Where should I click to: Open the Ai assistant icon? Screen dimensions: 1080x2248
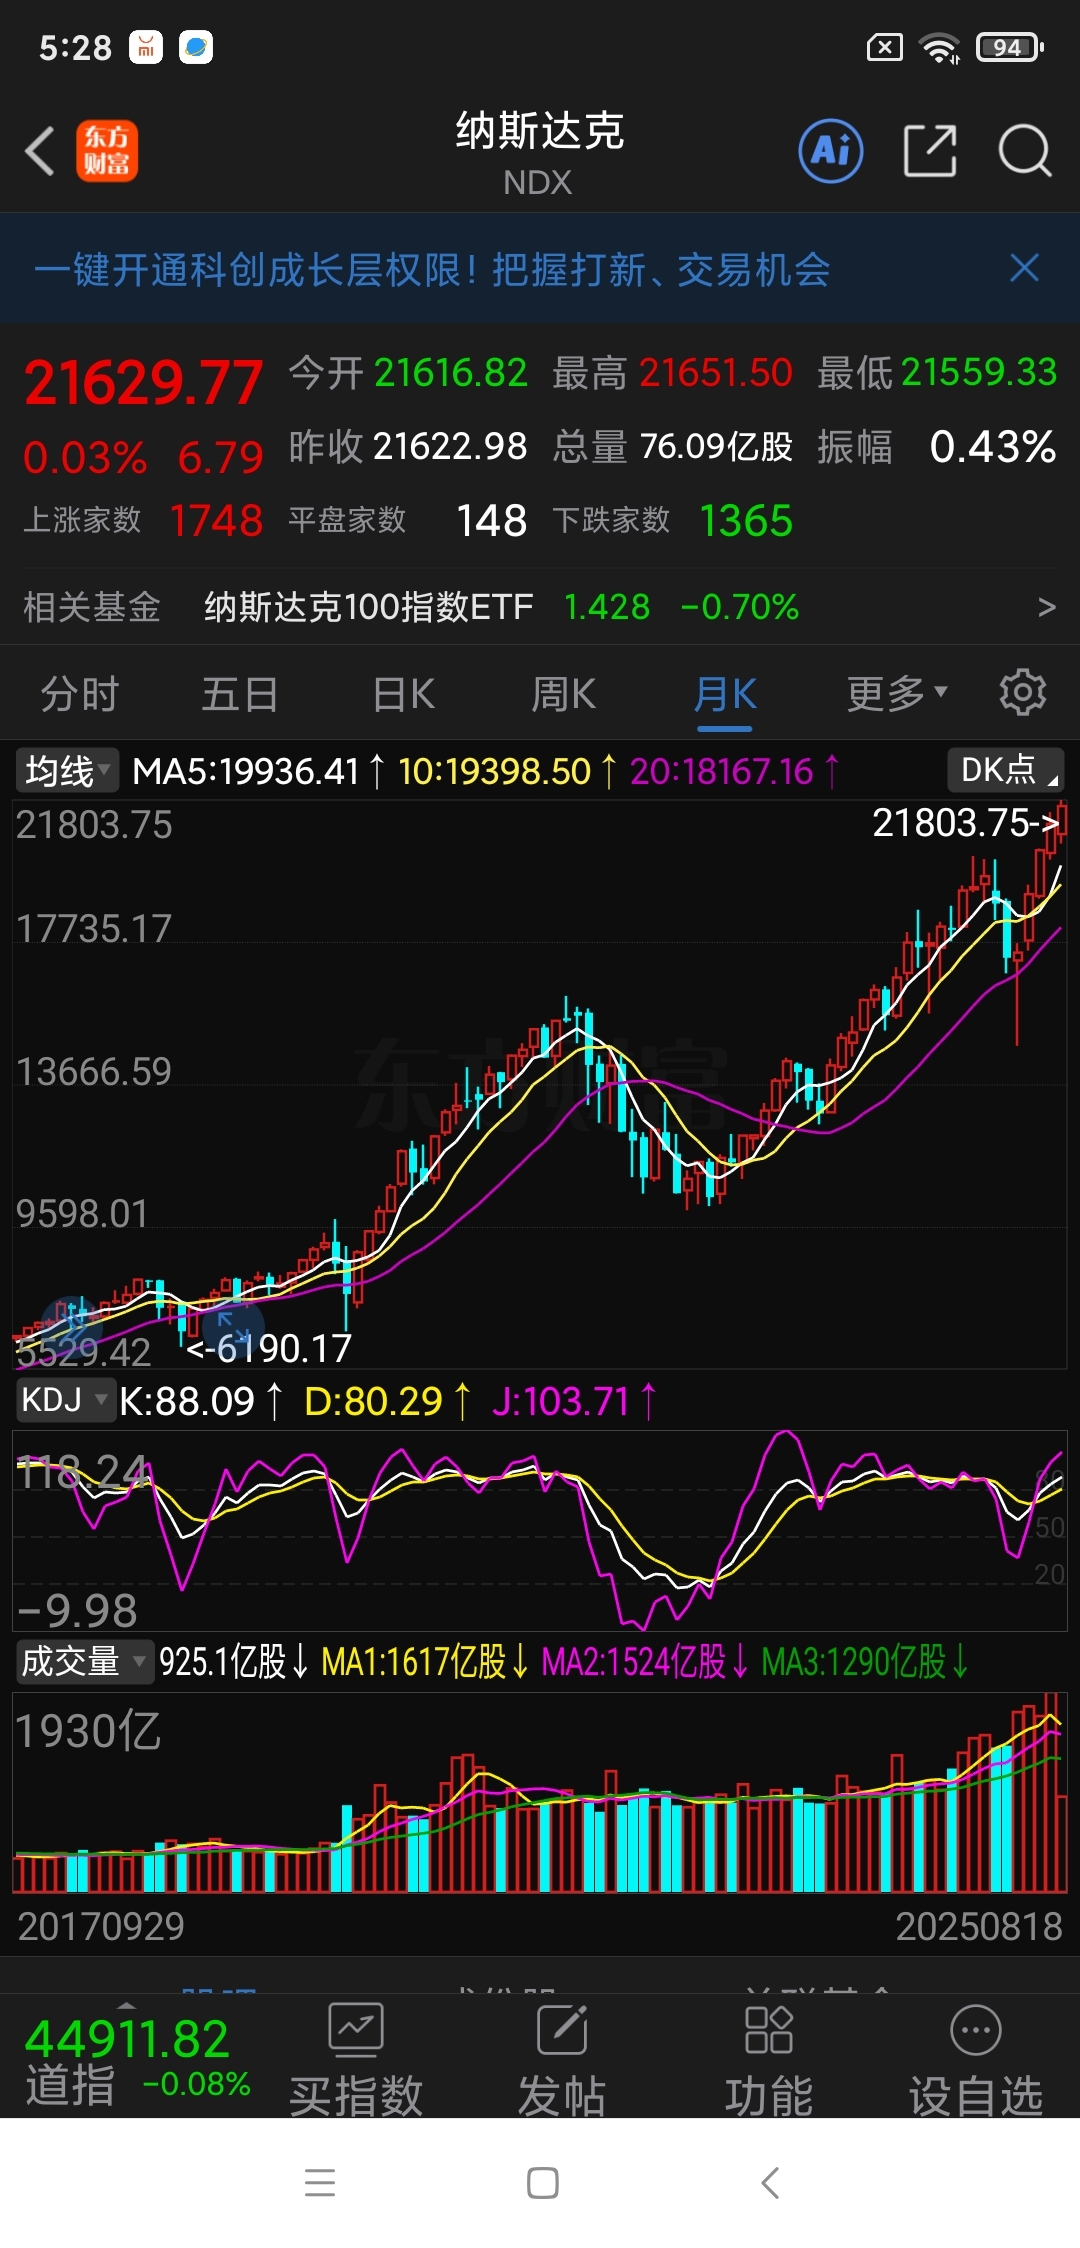pos(831,151)
